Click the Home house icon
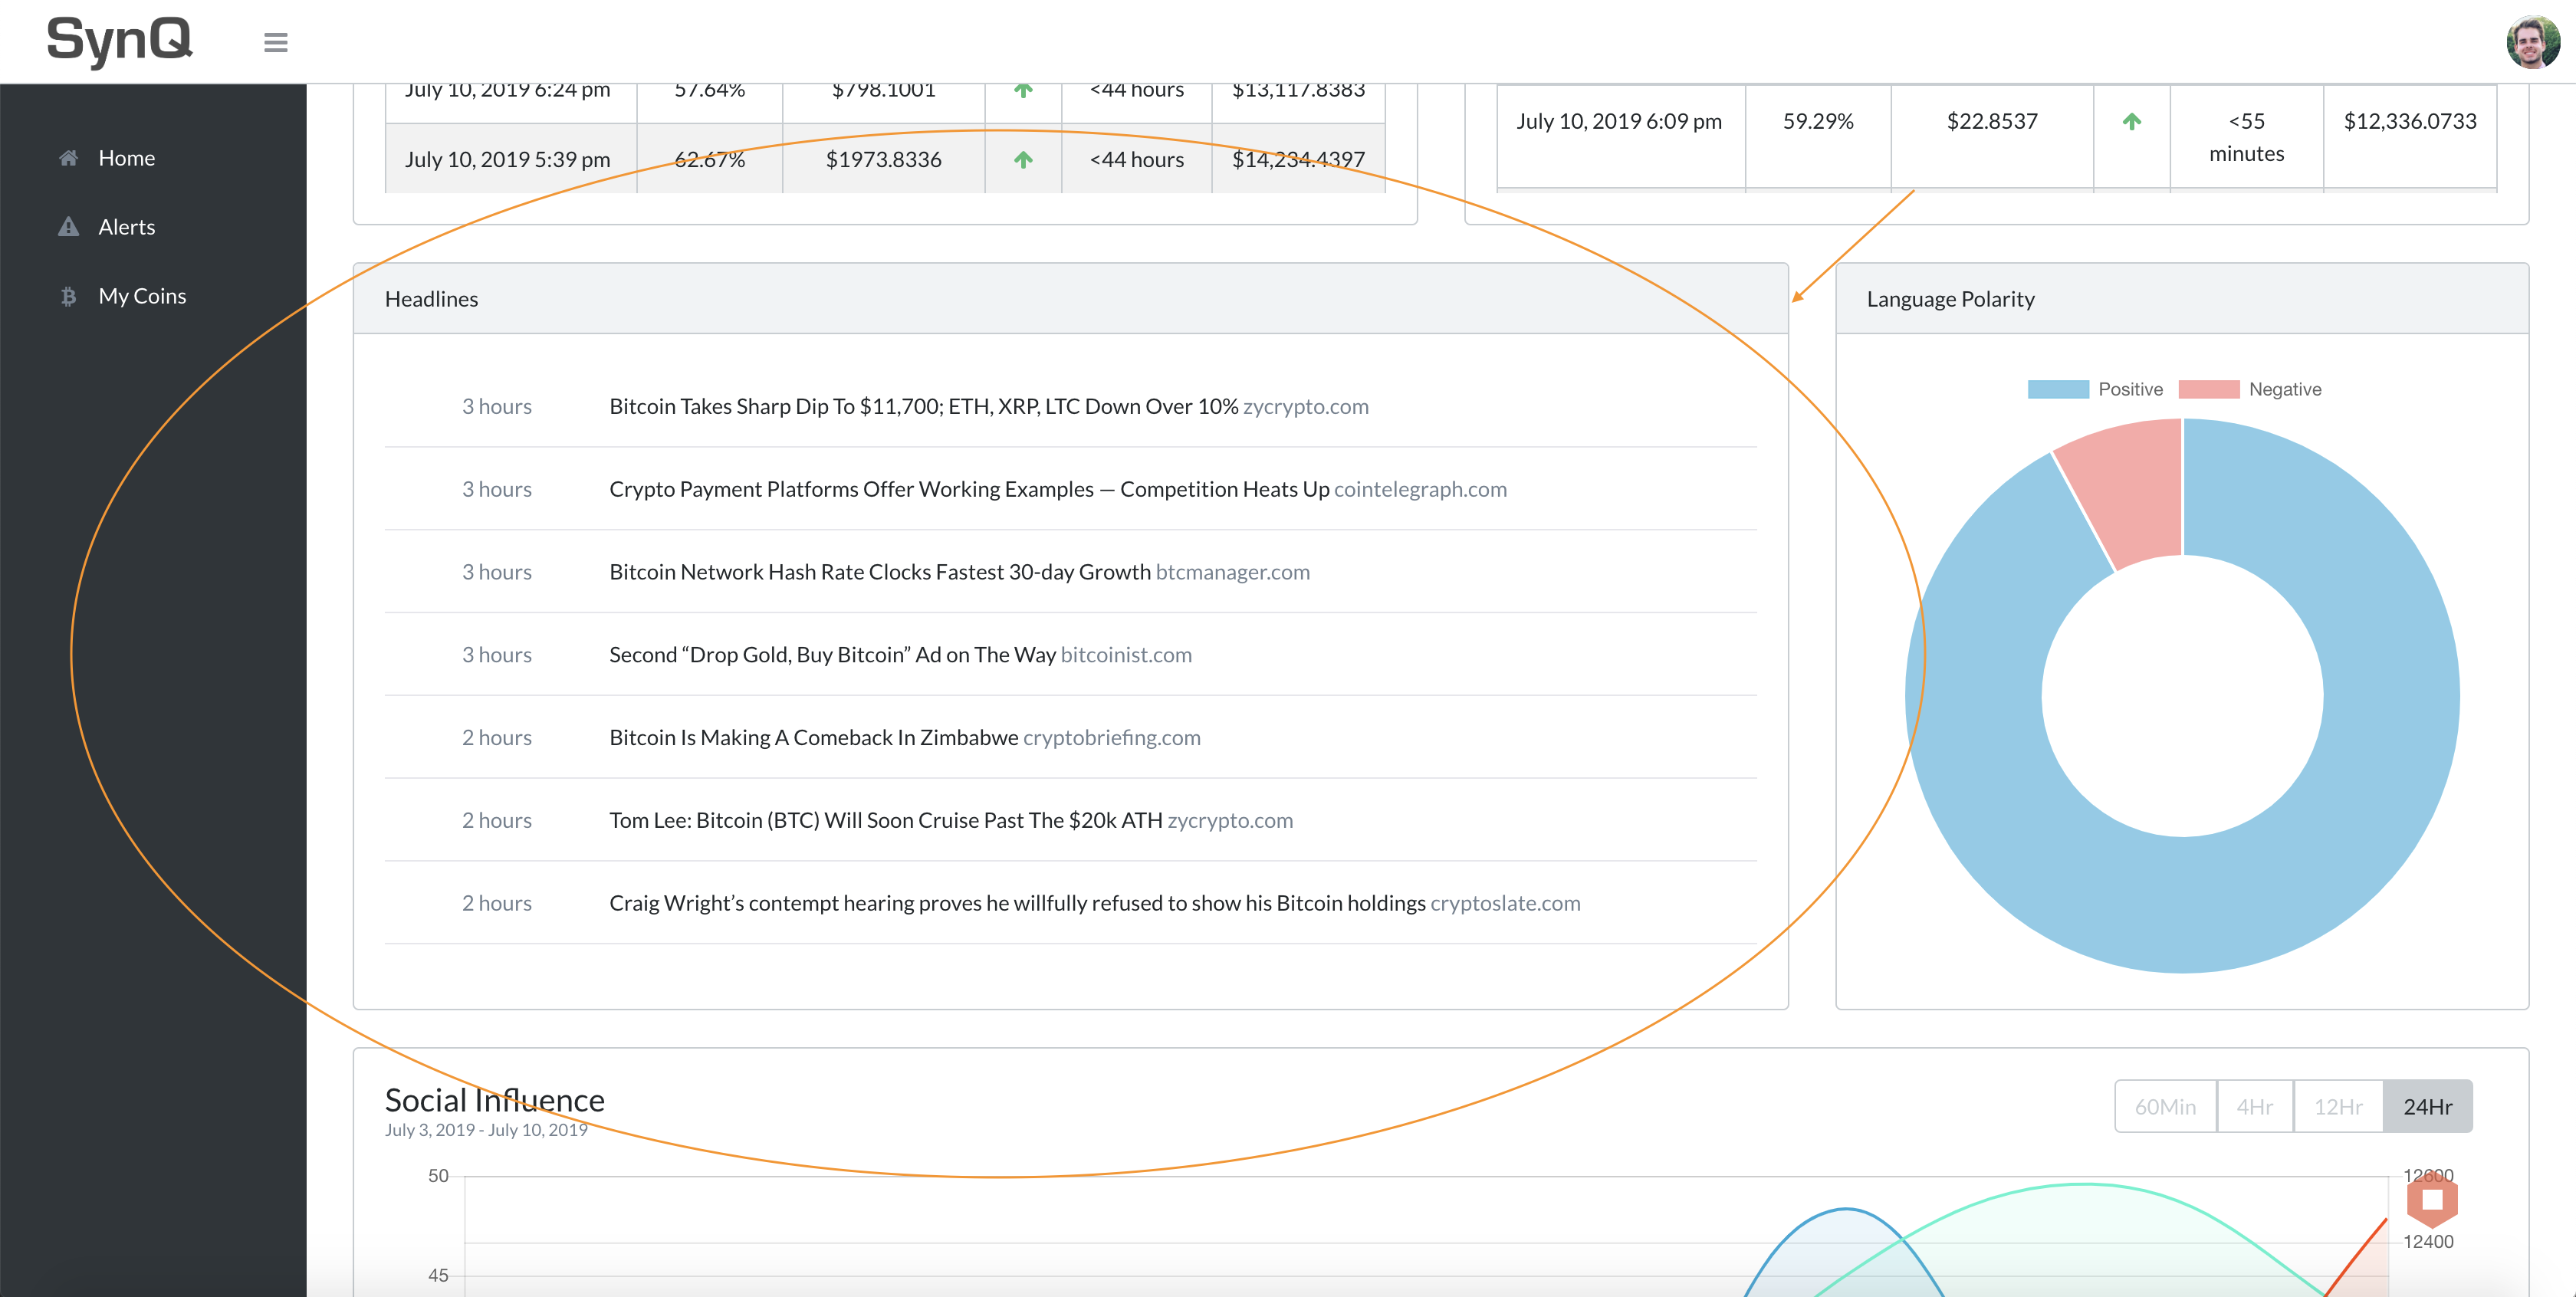 (x=68, y=158)
